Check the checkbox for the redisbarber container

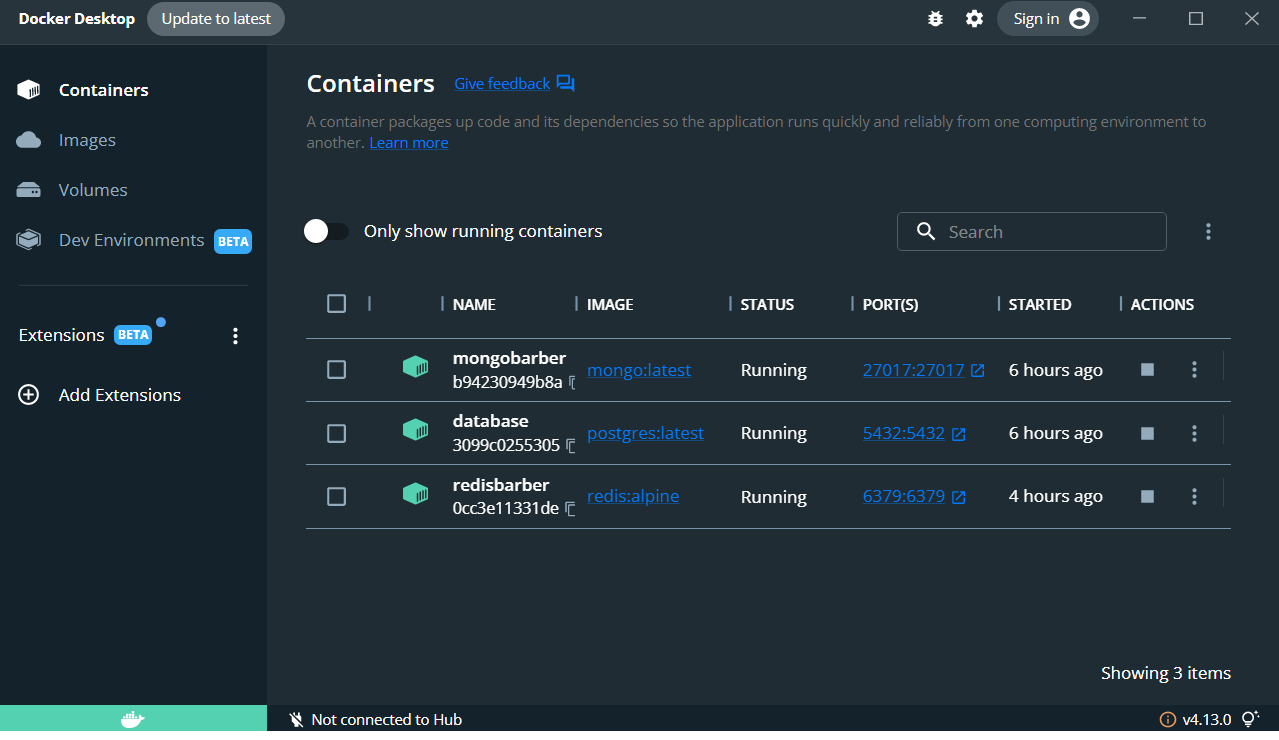click(336, 496)
